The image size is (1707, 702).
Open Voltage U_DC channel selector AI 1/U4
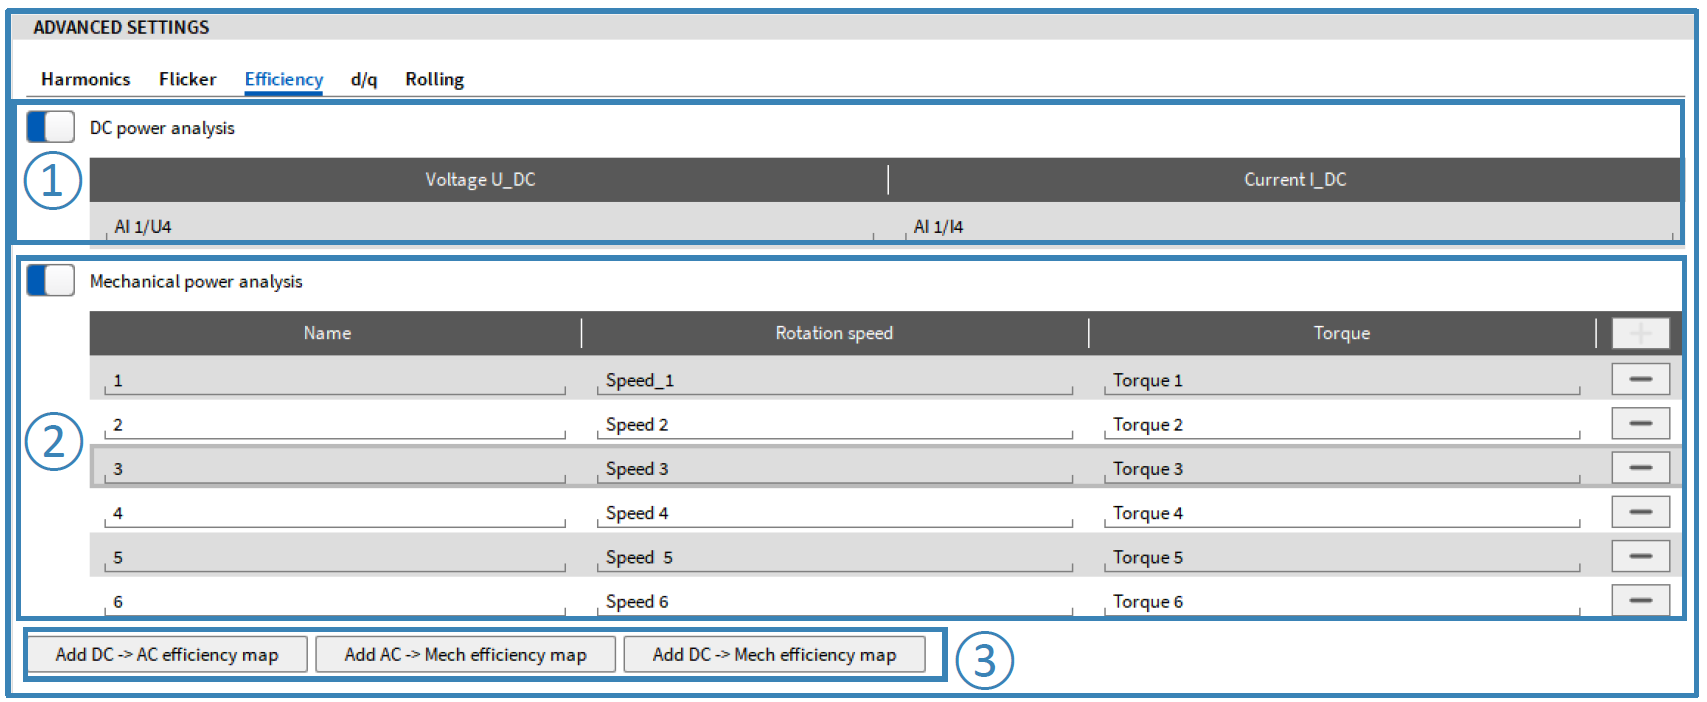point(488,227)
